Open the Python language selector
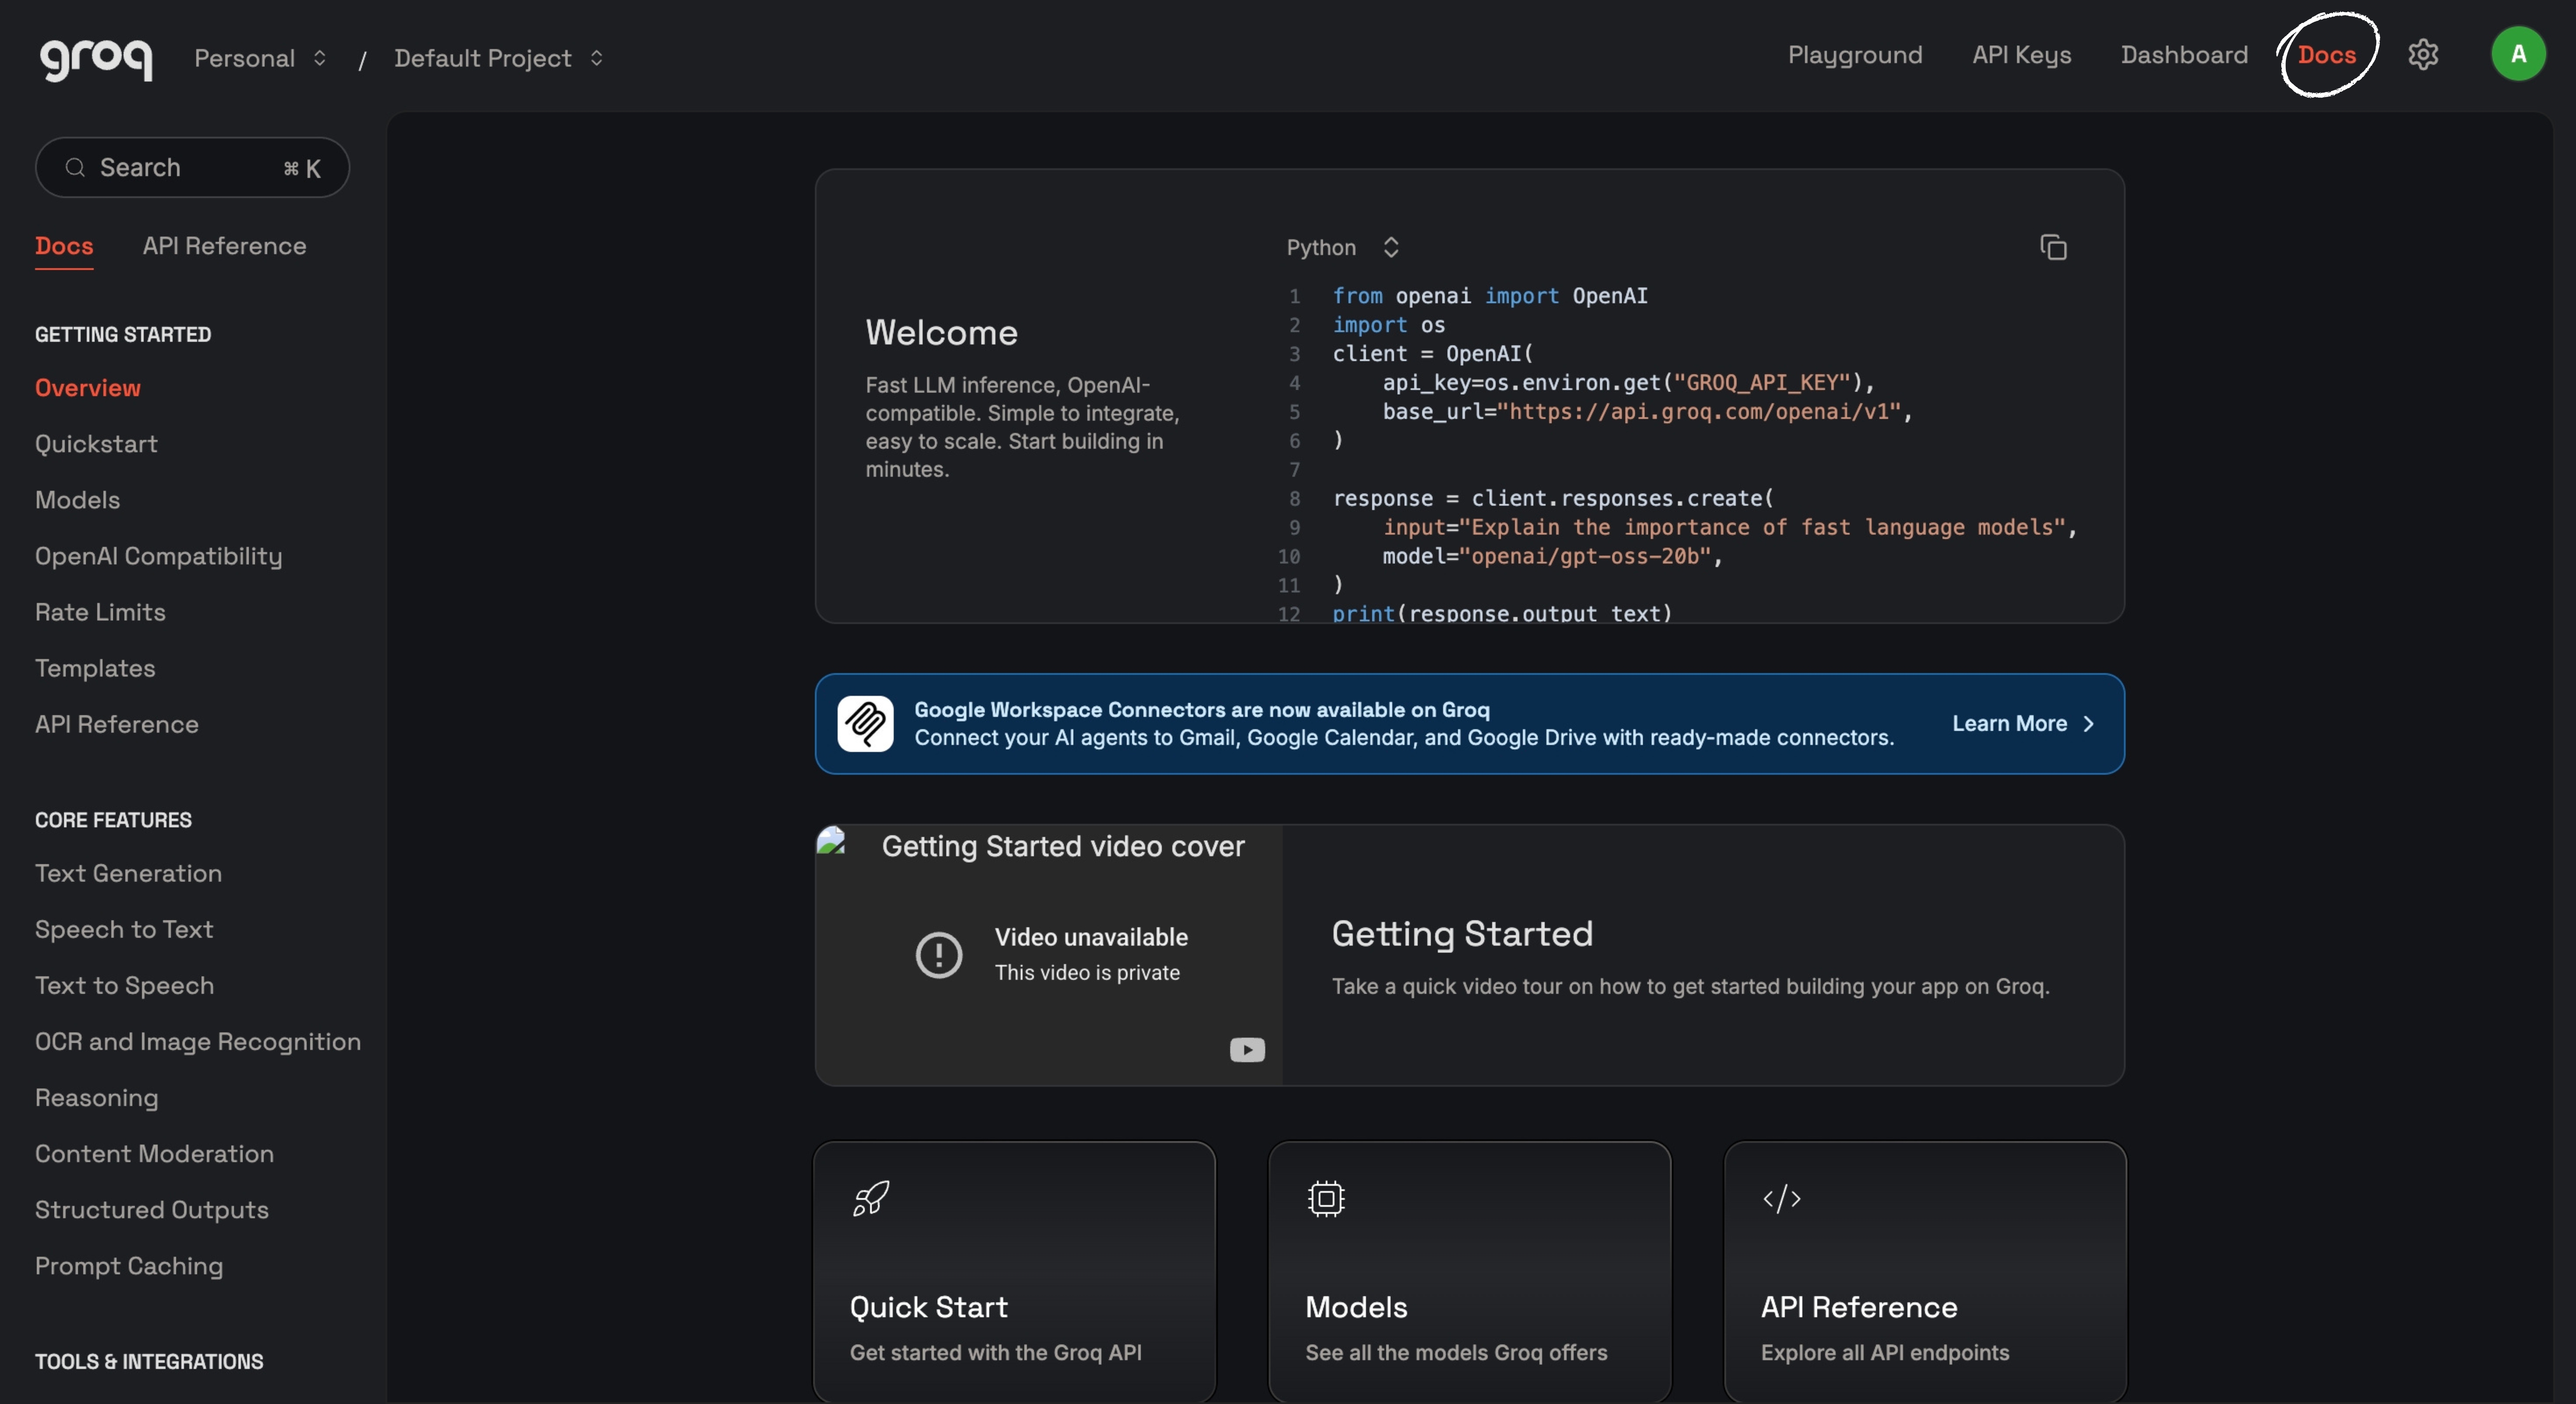Image resolution: width=2576 pixels, height=1404 pixels. (x=1342, y=247)
